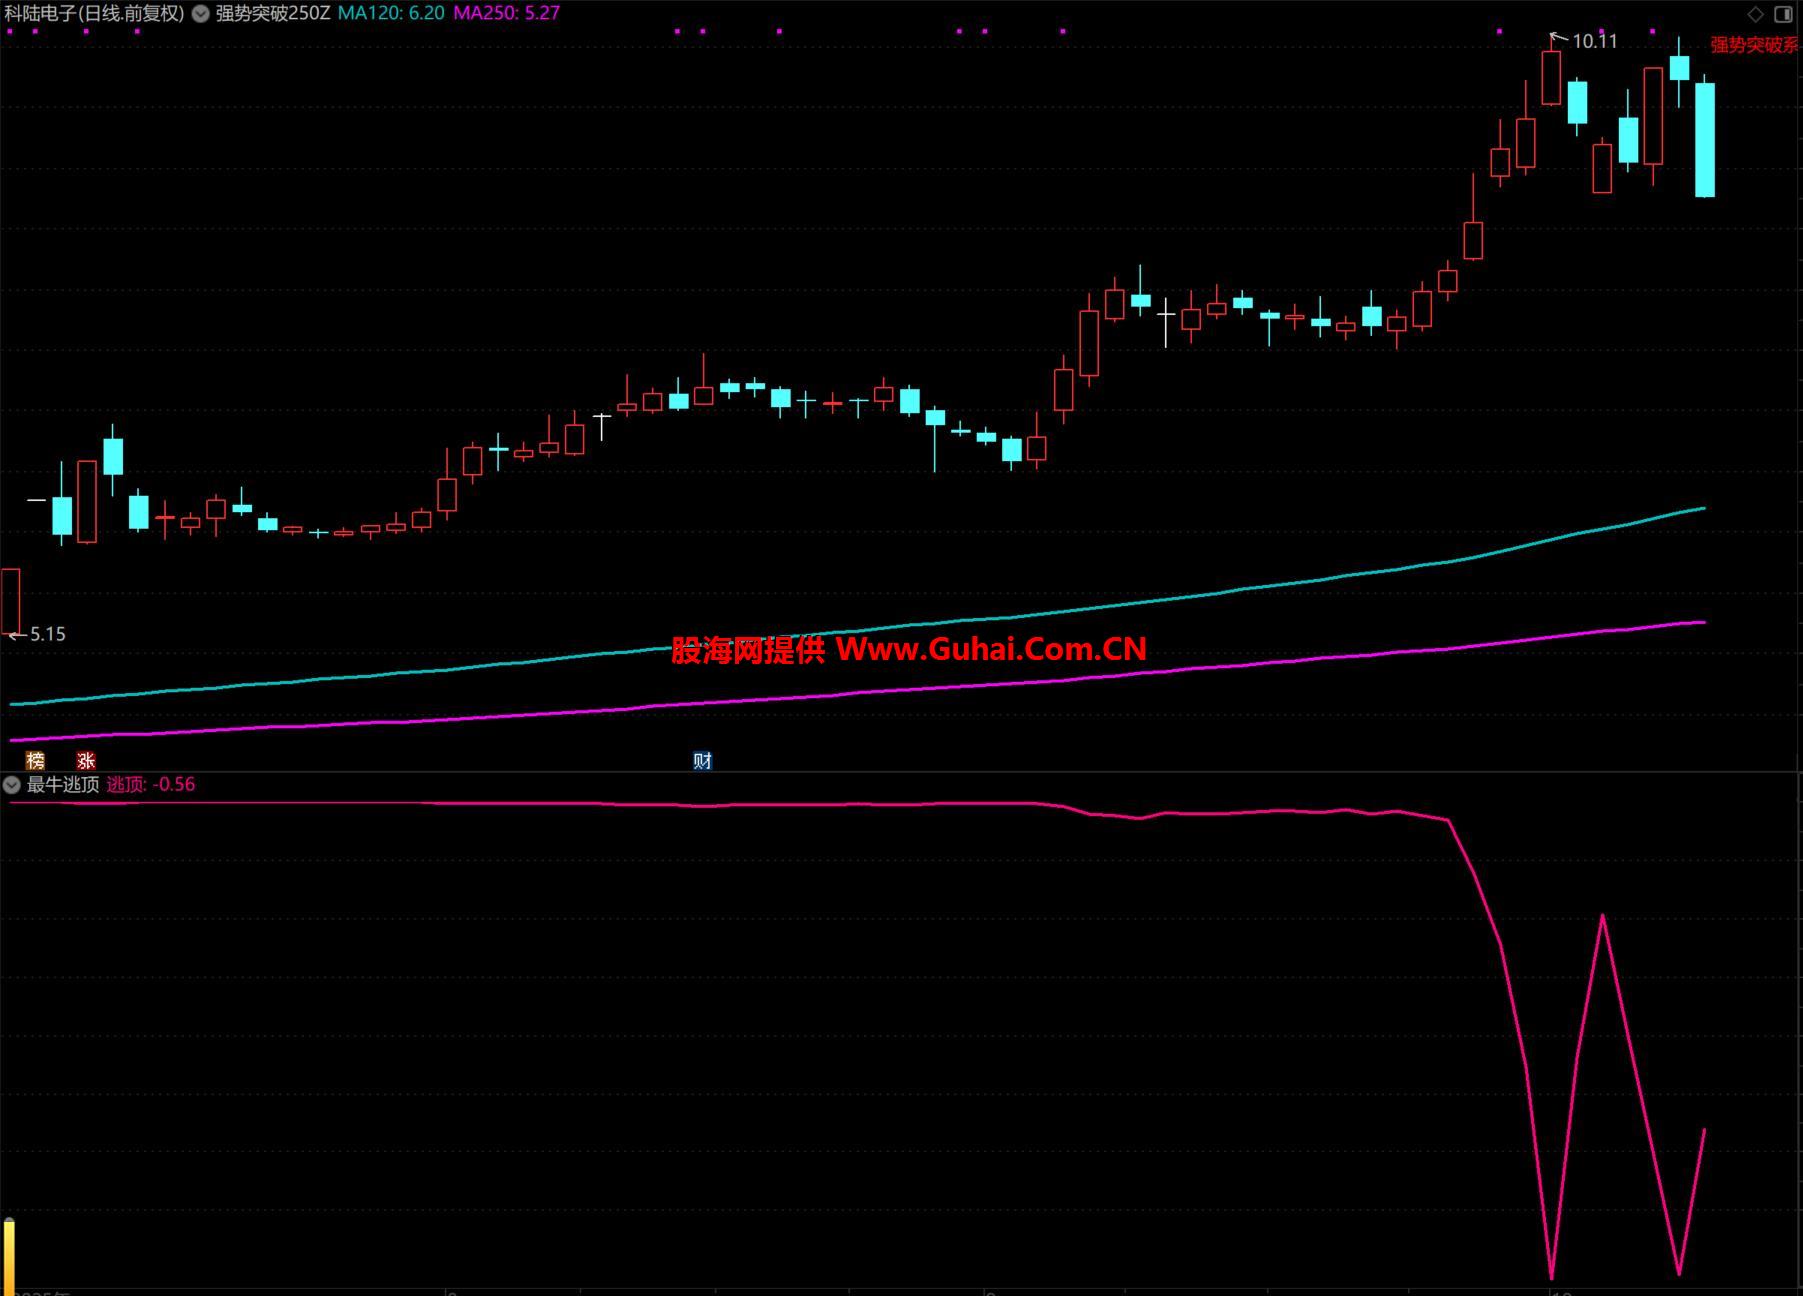
Task: Select the 强势突破250Z indicator name
Action: [272, 14]
